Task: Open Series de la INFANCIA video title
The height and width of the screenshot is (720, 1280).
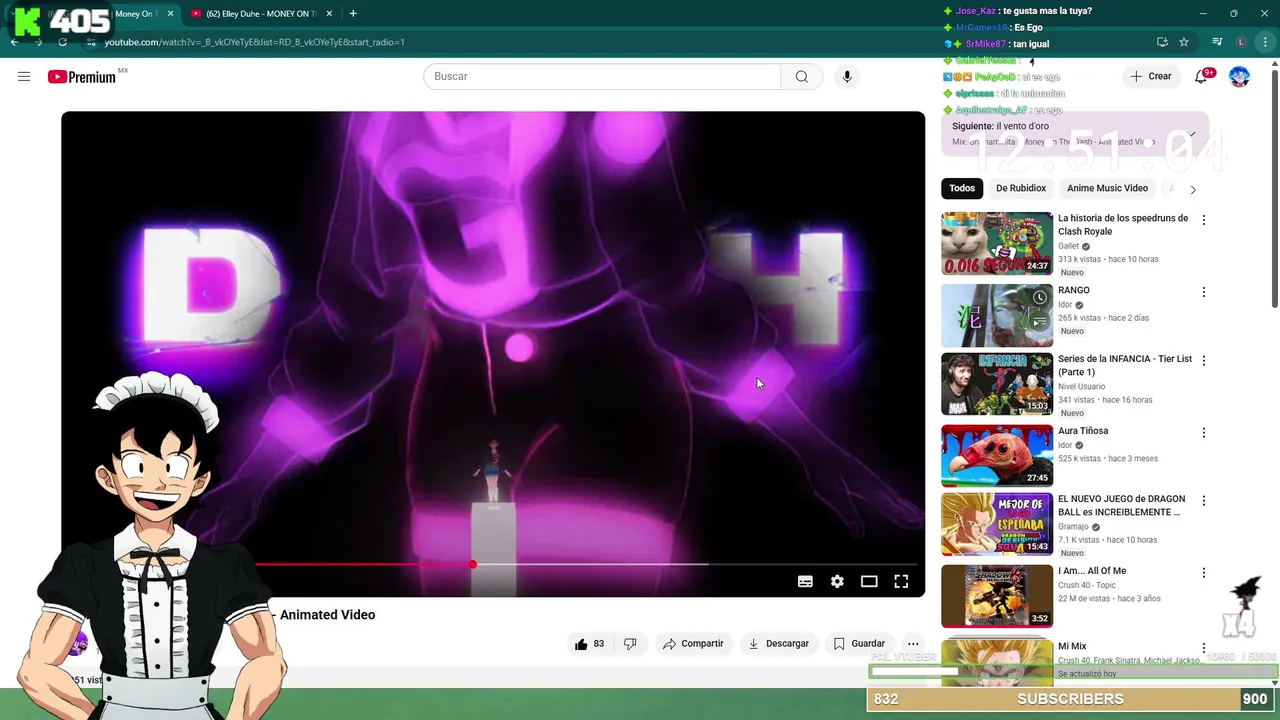Action: click(x=1125, y=365)
